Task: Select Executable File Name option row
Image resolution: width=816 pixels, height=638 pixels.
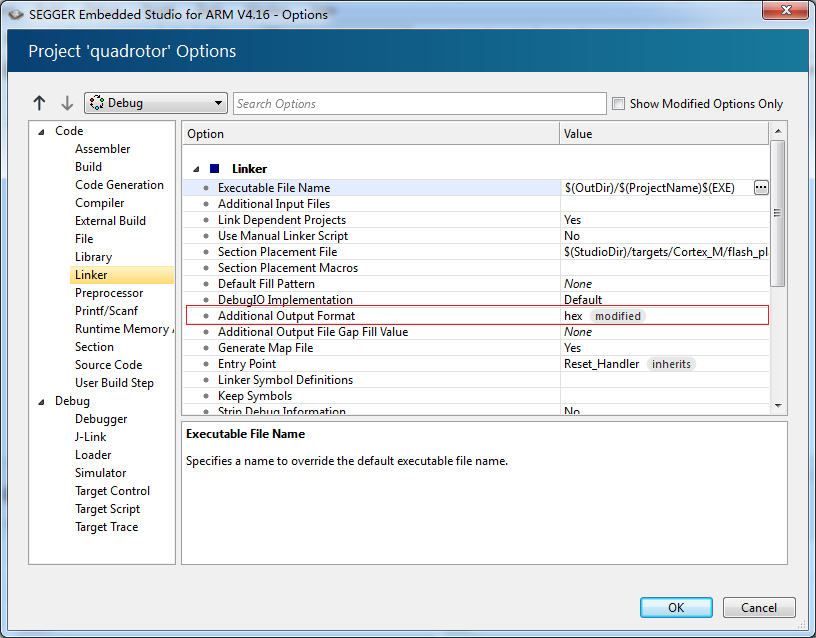Action: click(476, 187)
